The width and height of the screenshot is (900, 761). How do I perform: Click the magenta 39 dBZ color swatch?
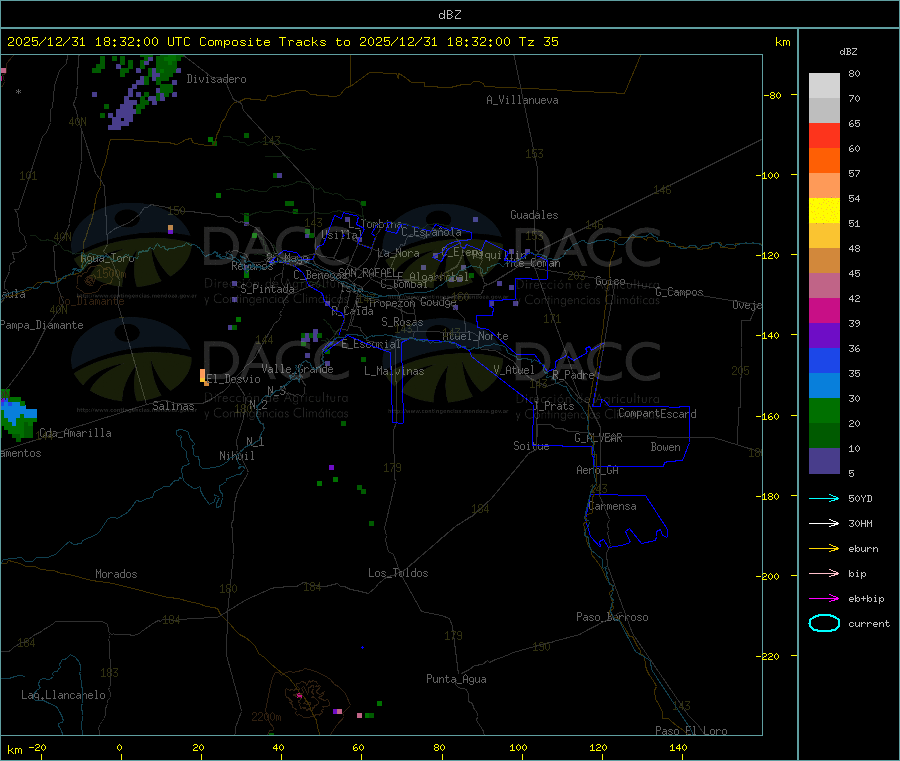tap(824, 310)
